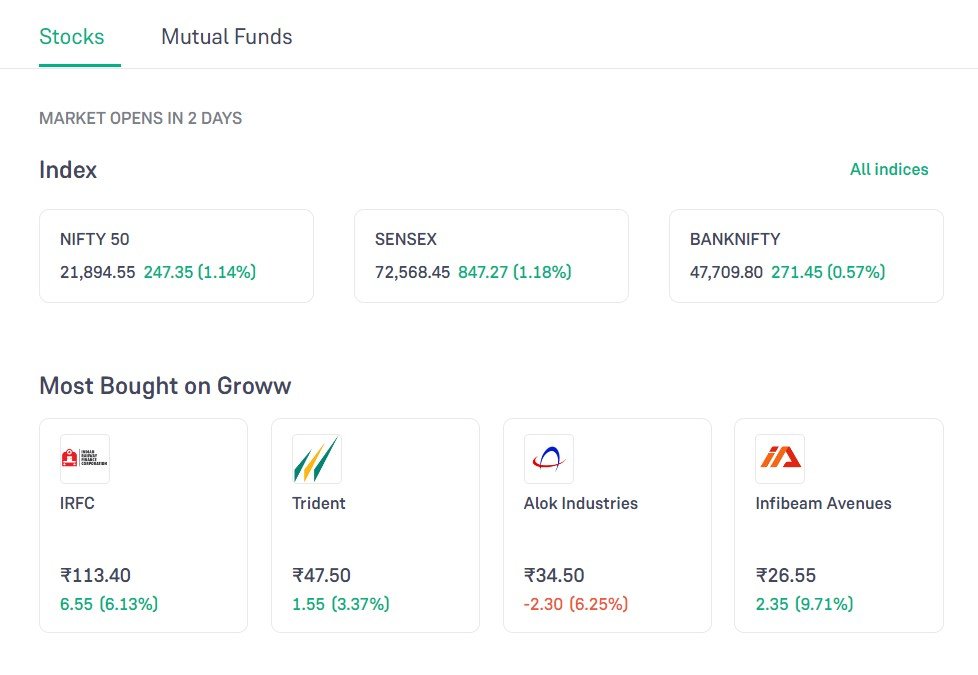Click SENSEX change 847.27 (1.18%)
Viewport: 978px width, 675px height.
(515, 273)
